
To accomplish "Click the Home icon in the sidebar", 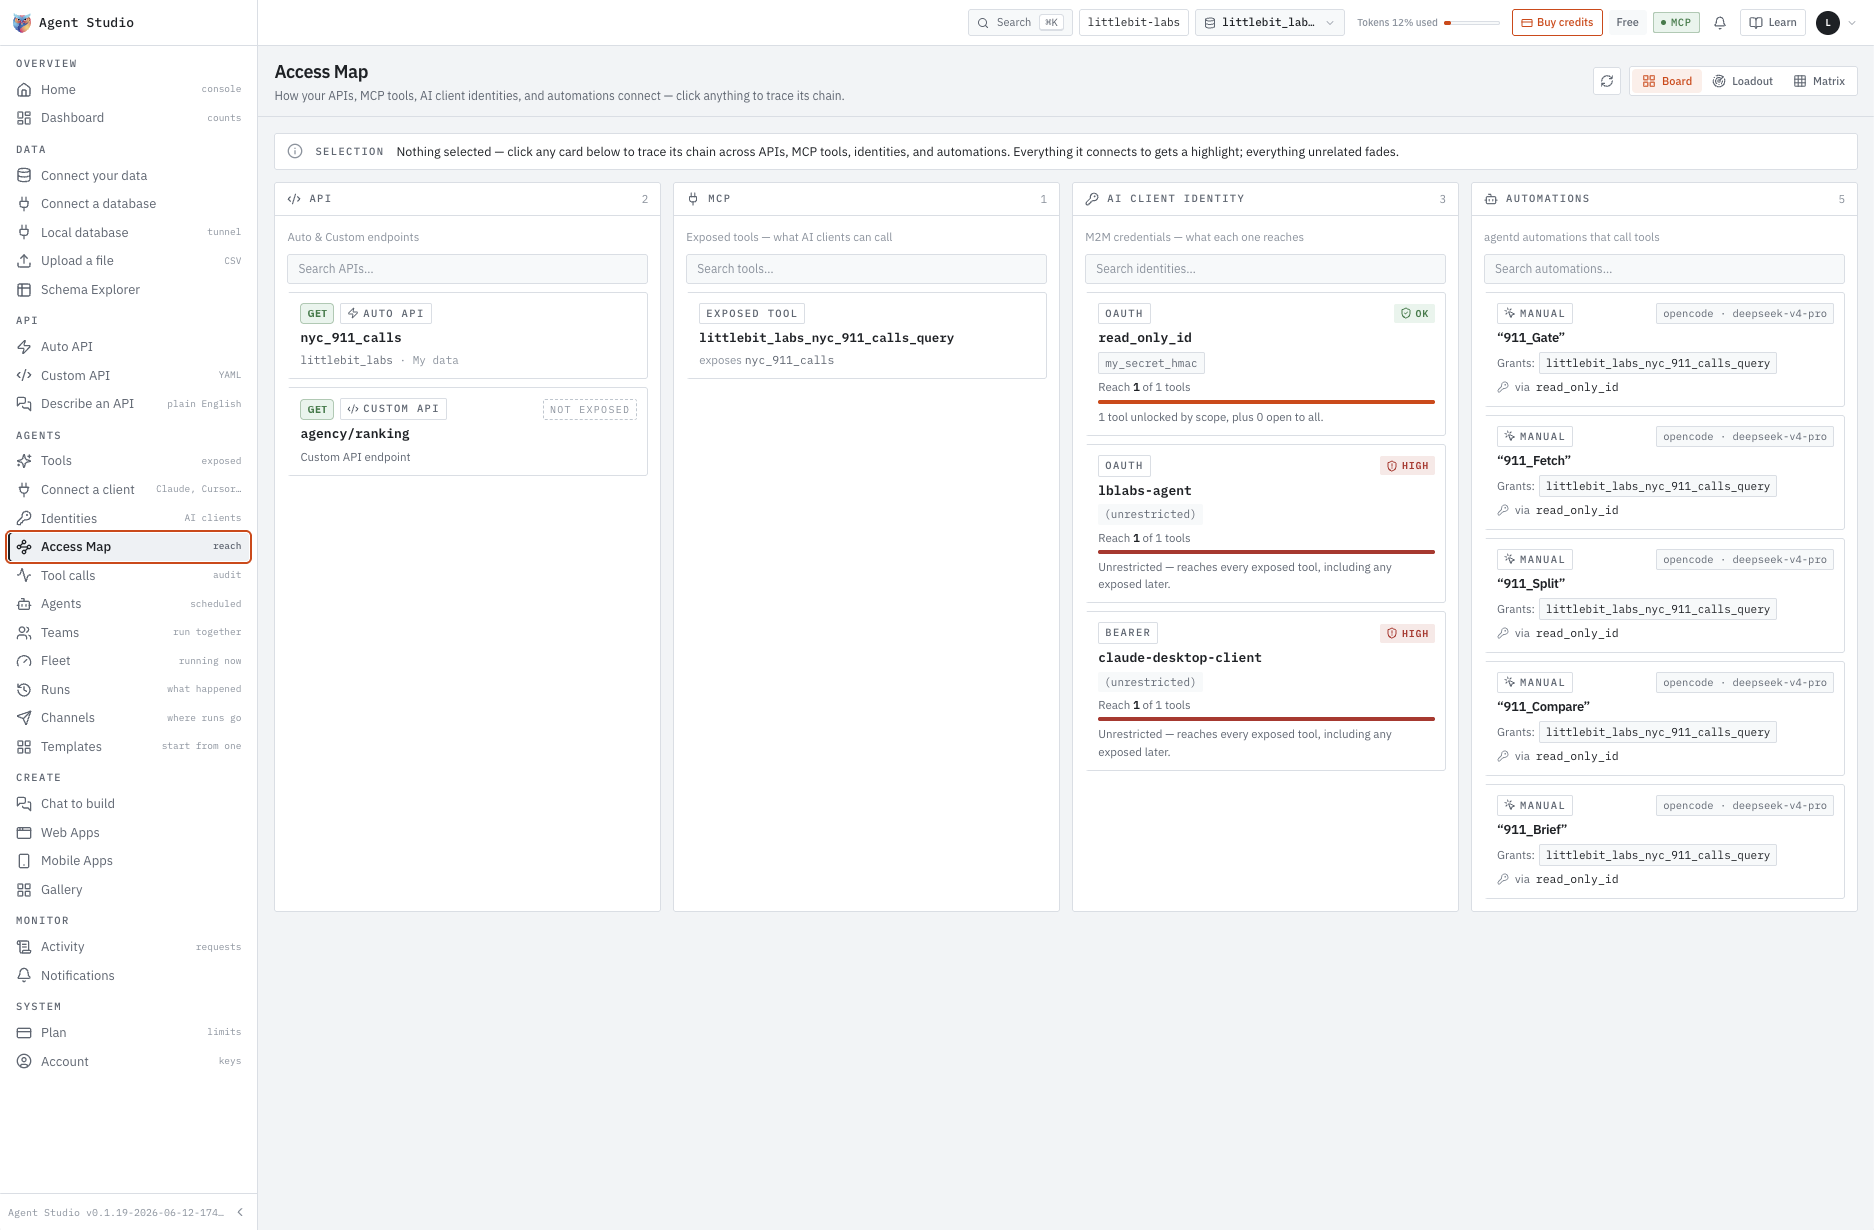I will (24, 90).
